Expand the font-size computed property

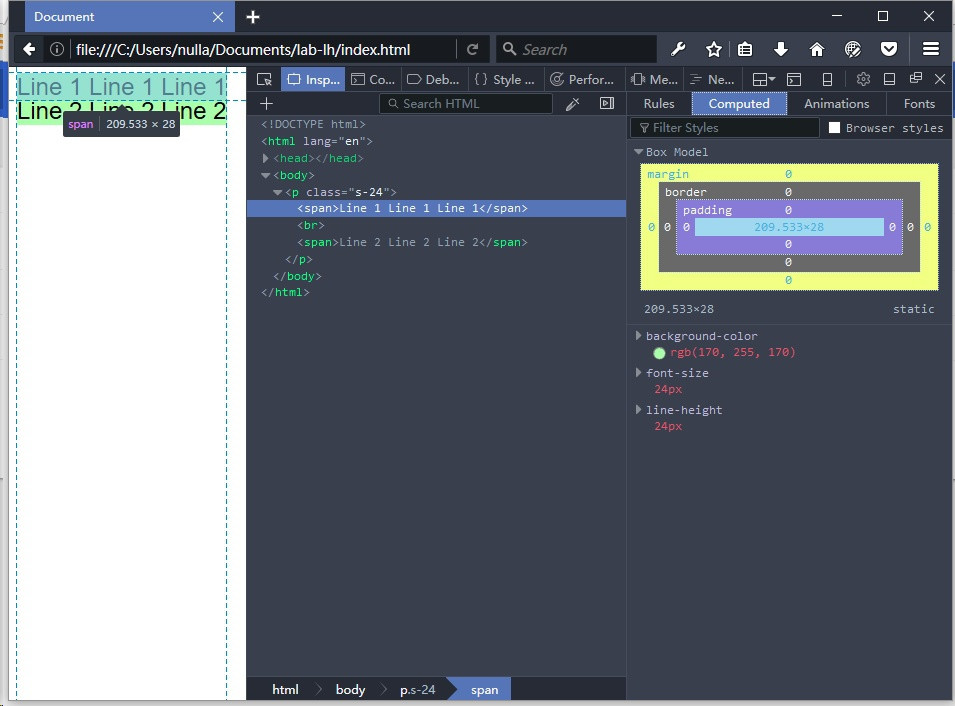click(639, 373)
